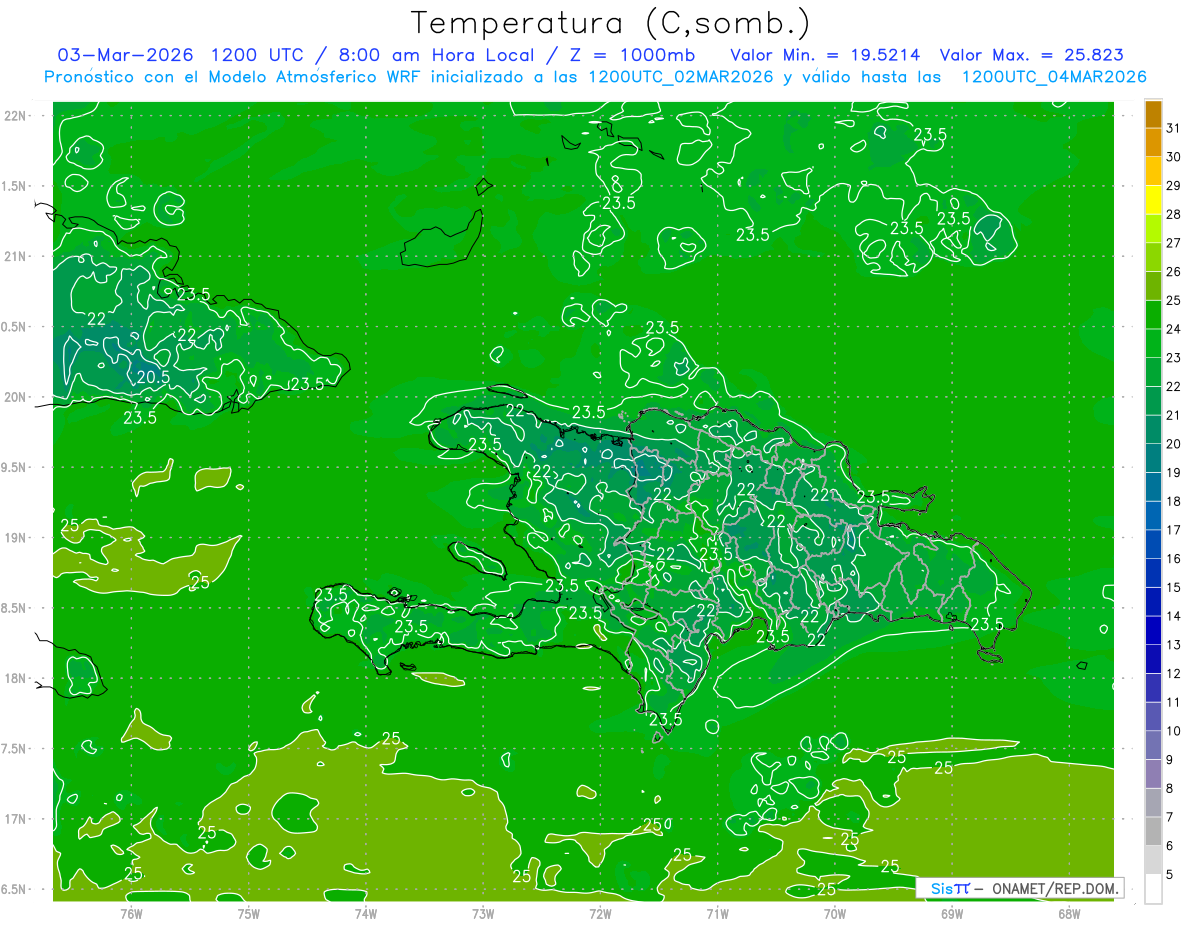This screenshot has height=927, width=1200.
Task: Click the legend value 24 on color scale
Action: (1174, 329)
